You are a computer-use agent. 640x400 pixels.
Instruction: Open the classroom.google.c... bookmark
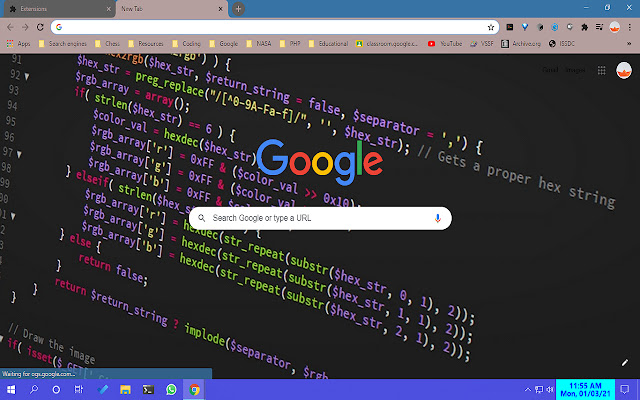[x=387, y=44]
